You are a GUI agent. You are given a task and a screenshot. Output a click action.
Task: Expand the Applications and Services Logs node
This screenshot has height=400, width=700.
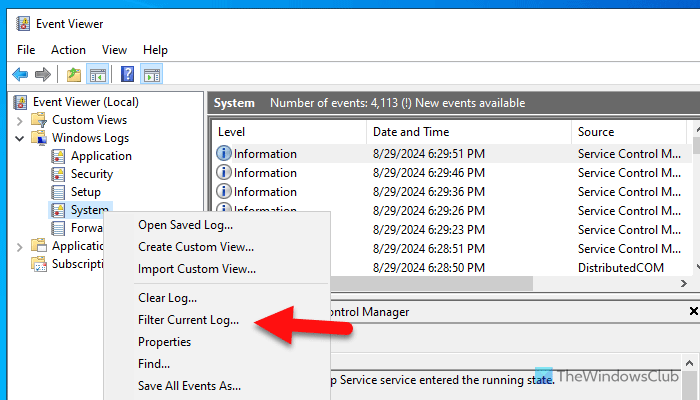click(20, 246)
